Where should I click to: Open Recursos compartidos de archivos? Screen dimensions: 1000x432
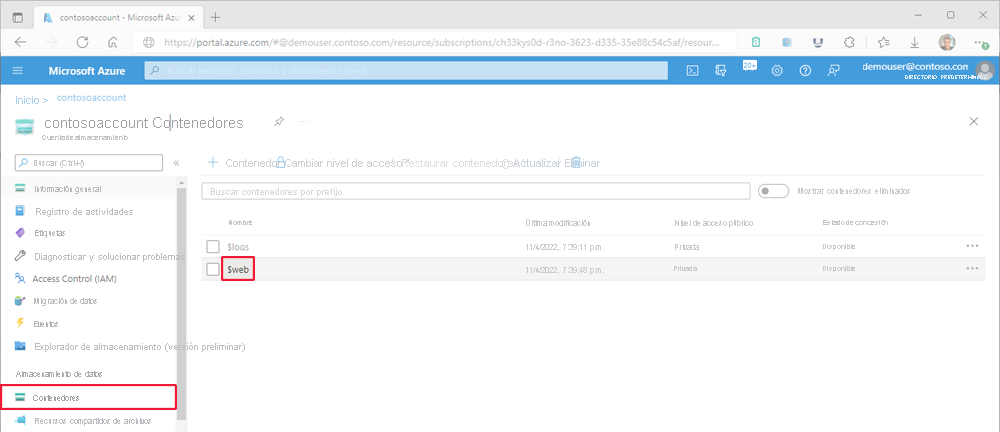coord(83,421)
